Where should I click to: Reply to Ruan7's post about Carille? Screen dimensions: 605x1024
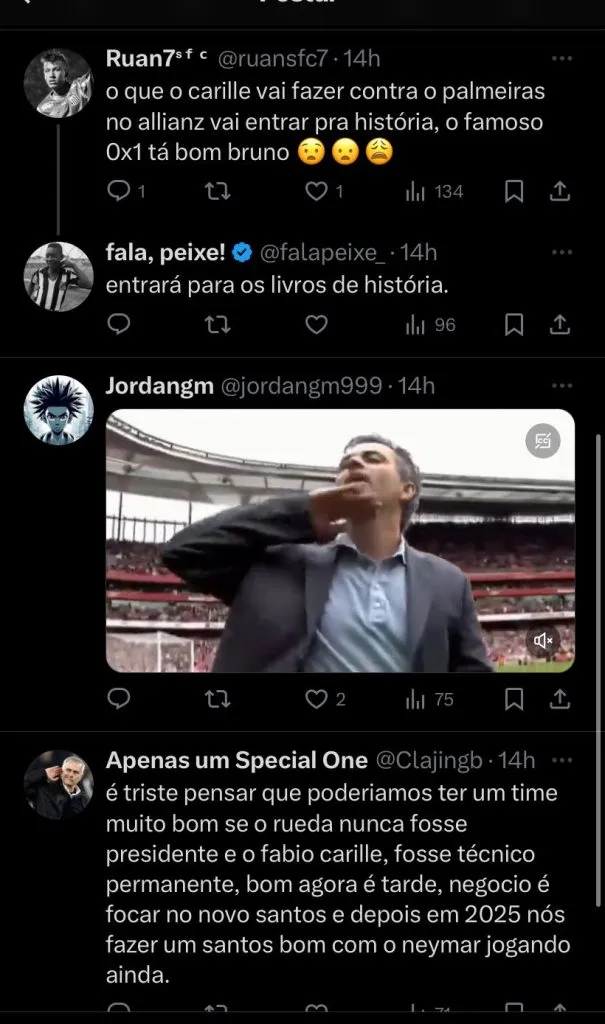pyautogui.click(x=119, y=190)
